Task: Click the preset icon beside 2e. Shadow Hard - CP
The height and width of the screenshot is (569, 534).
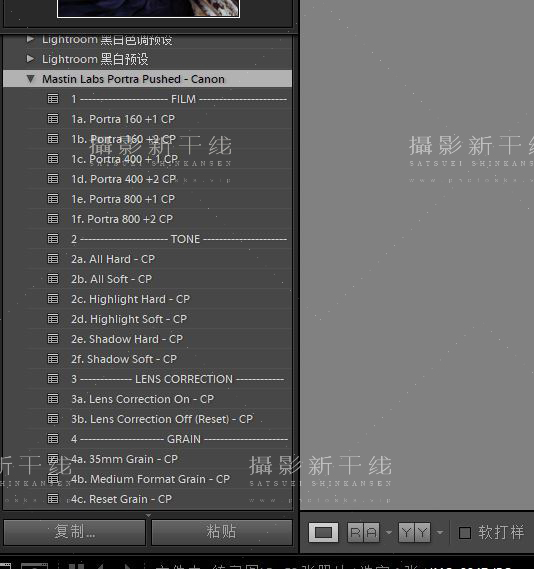Action: (53, 339)
